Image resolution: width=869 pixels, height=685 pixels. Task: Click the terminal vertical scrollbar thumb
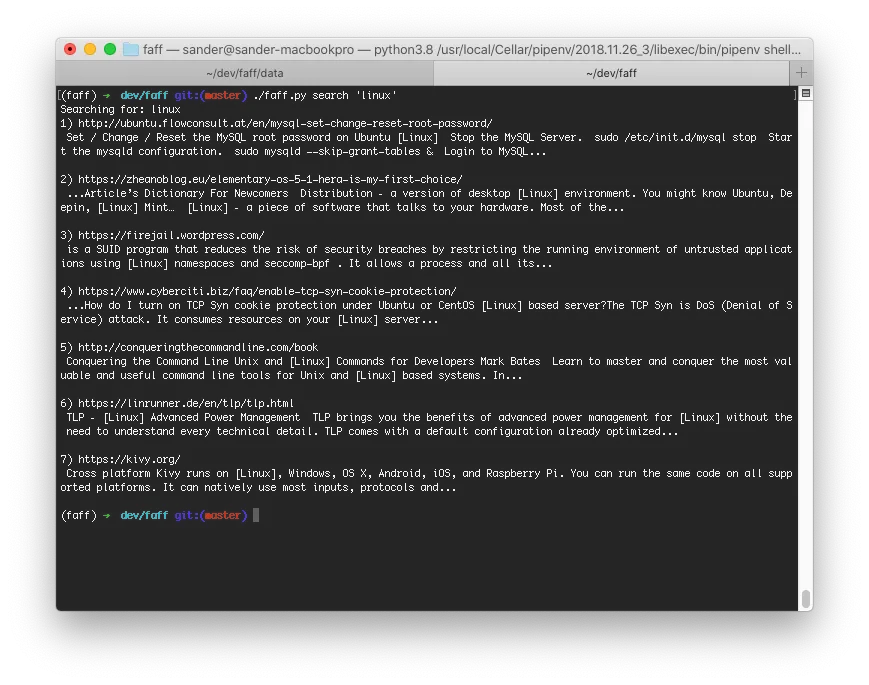[x=806, y=599]
